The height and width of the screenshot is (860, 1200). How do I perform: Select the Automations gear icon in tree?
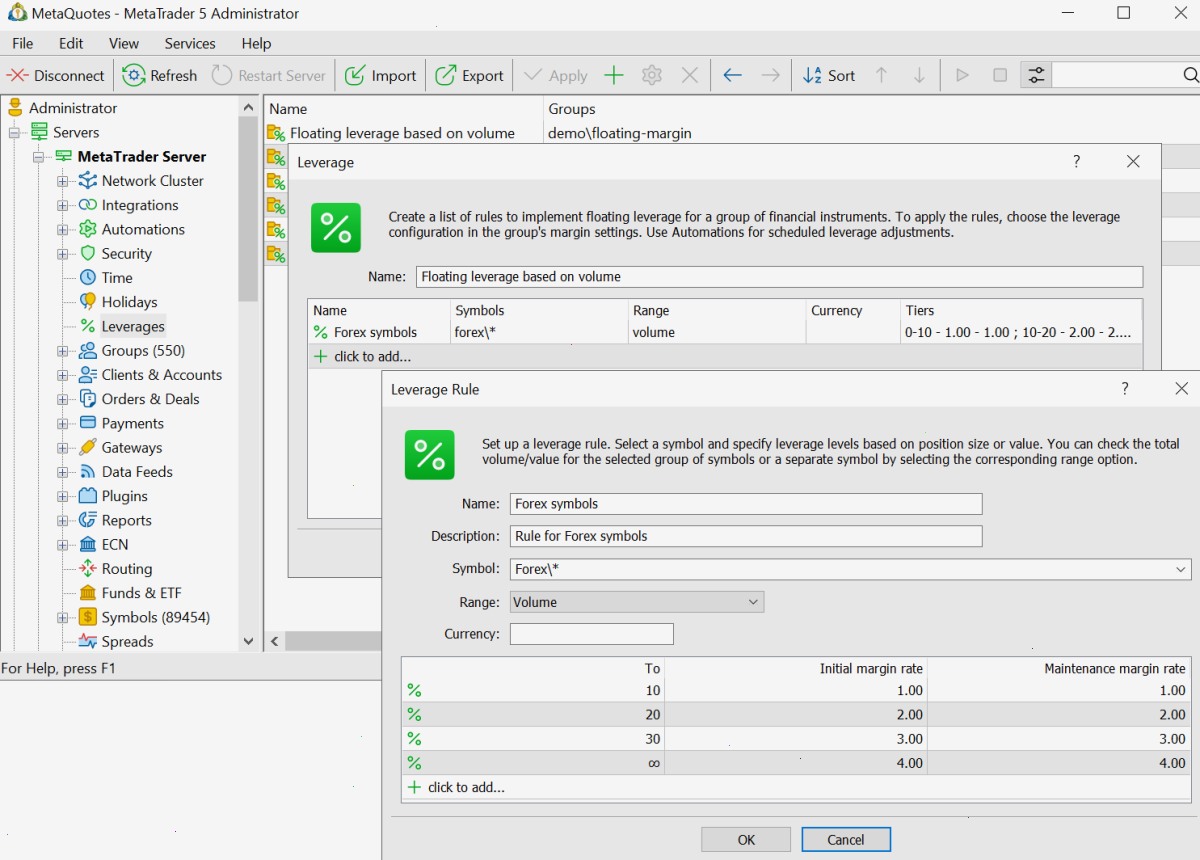tap(88, 229)
